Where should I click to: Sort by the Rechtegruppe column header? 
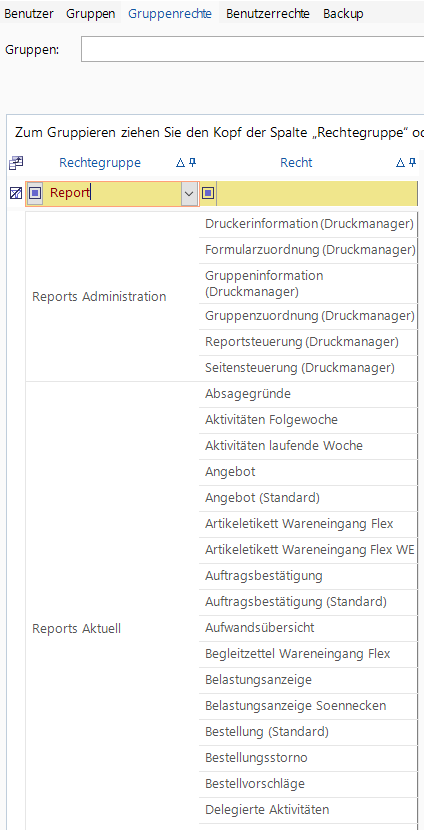coord(100,163)
